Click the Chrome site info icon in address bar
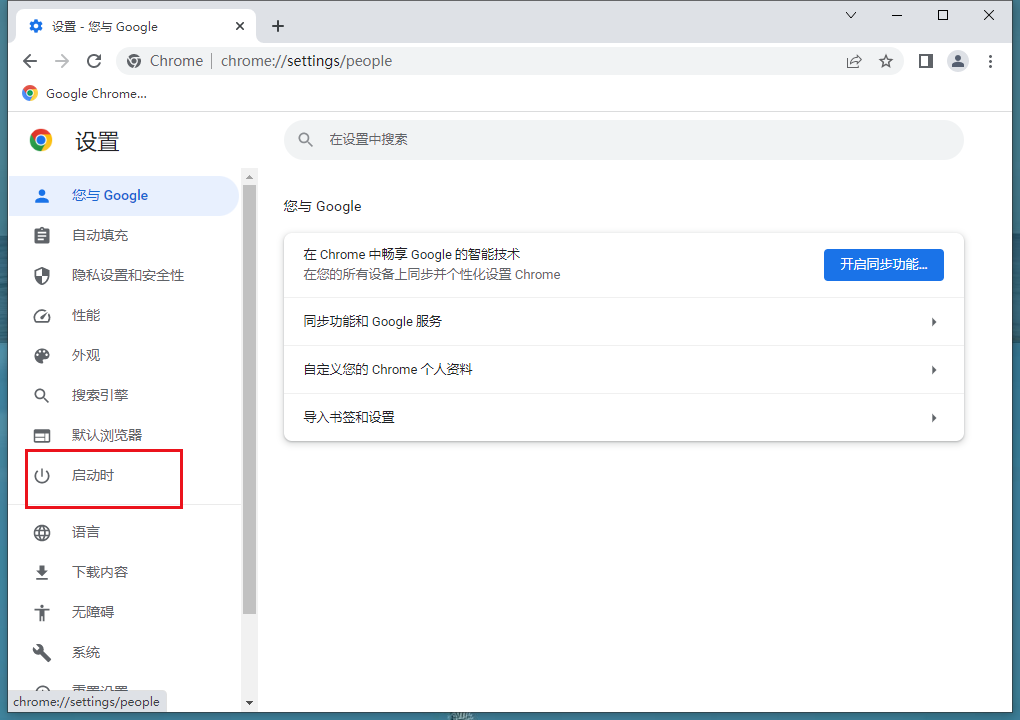 134,61
